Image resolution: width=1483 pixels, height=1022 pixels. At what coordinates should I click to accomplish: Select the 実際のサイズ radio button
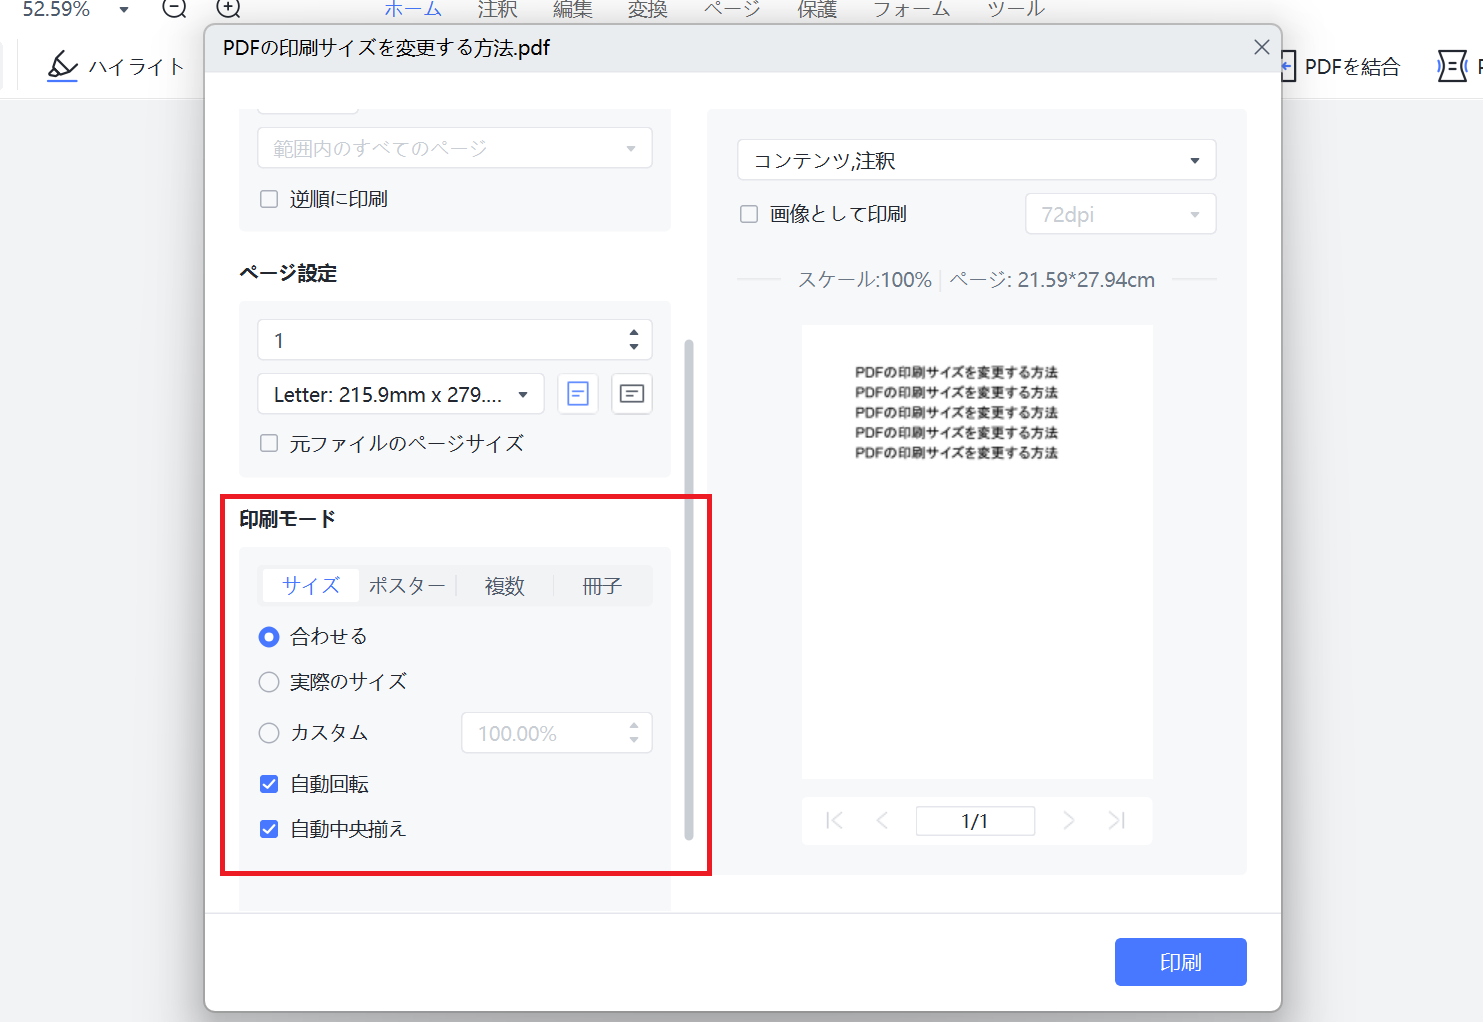click(x=268, y=682)
